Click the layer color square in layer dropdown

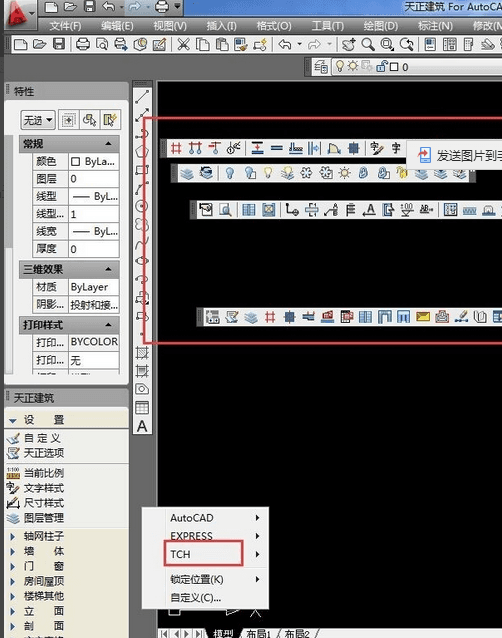394,67
